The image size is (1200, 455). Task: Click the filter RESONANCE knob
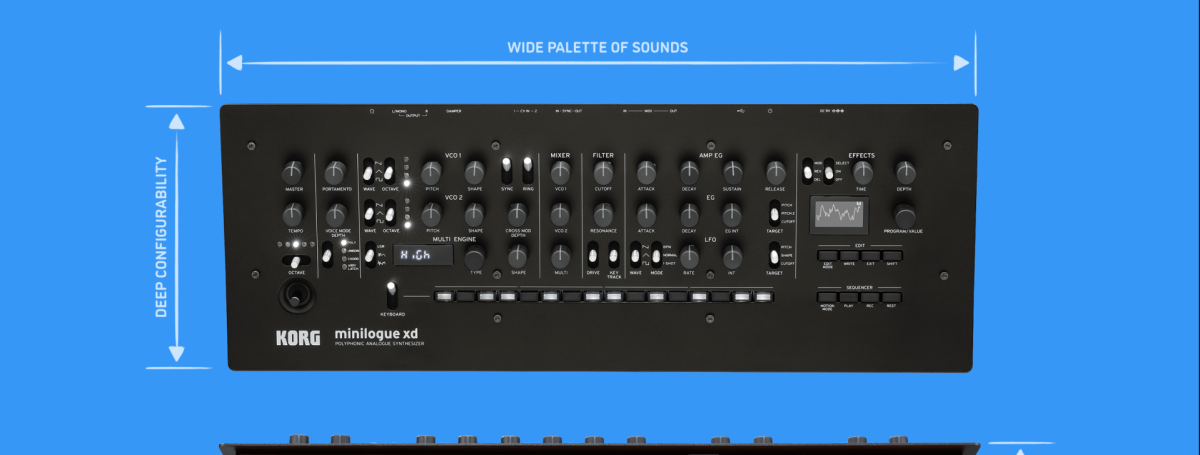tap(603, 214)
